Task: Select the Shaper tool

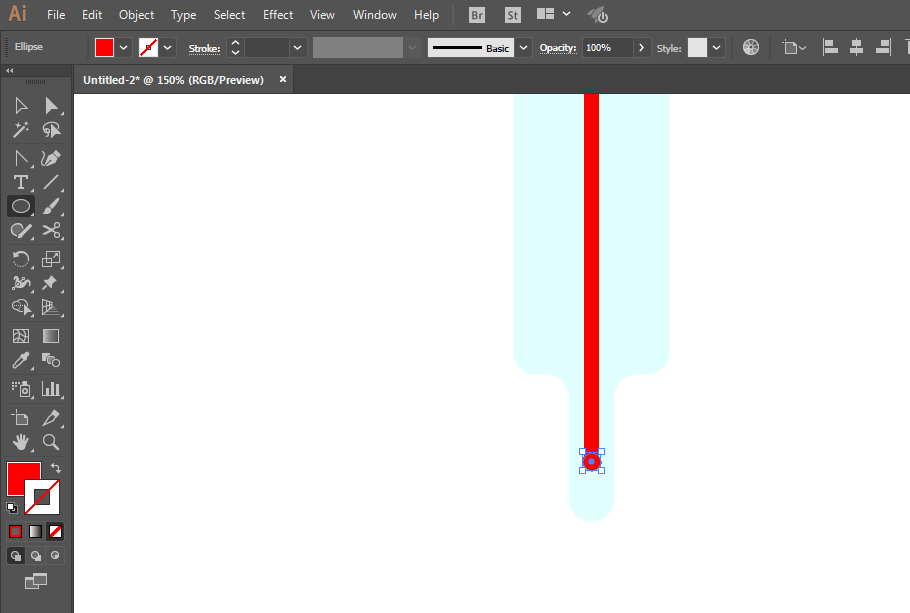Action: point(21,230)
